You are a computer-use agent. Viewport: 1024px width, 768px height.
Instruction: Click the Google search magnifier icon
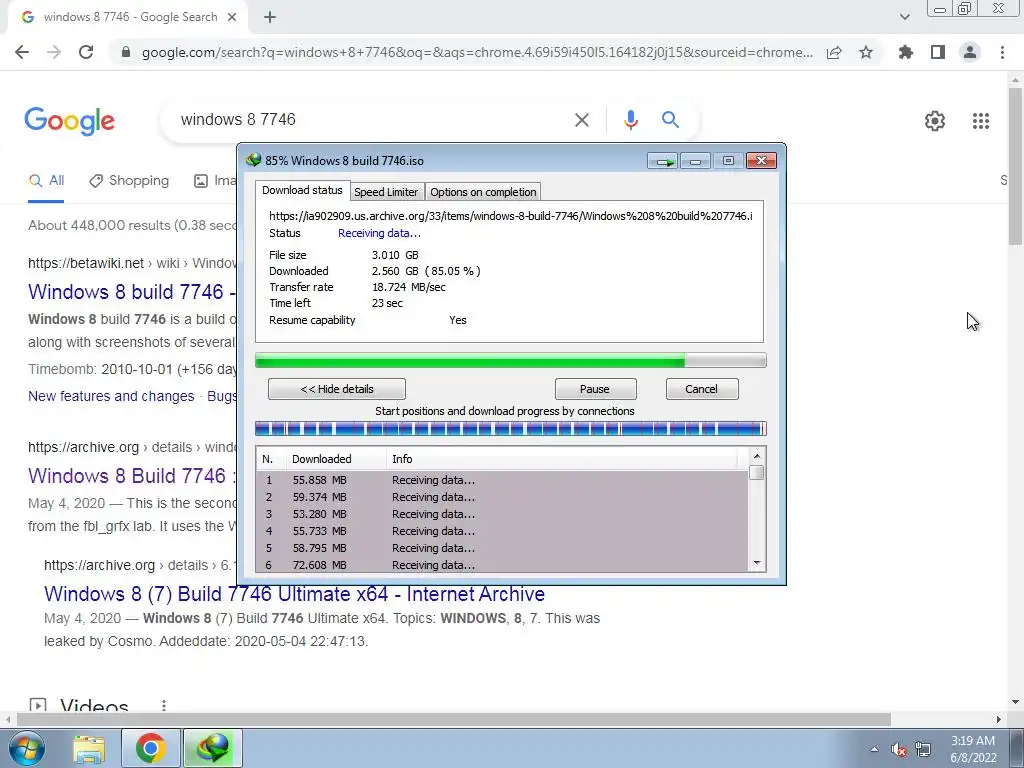670,120
